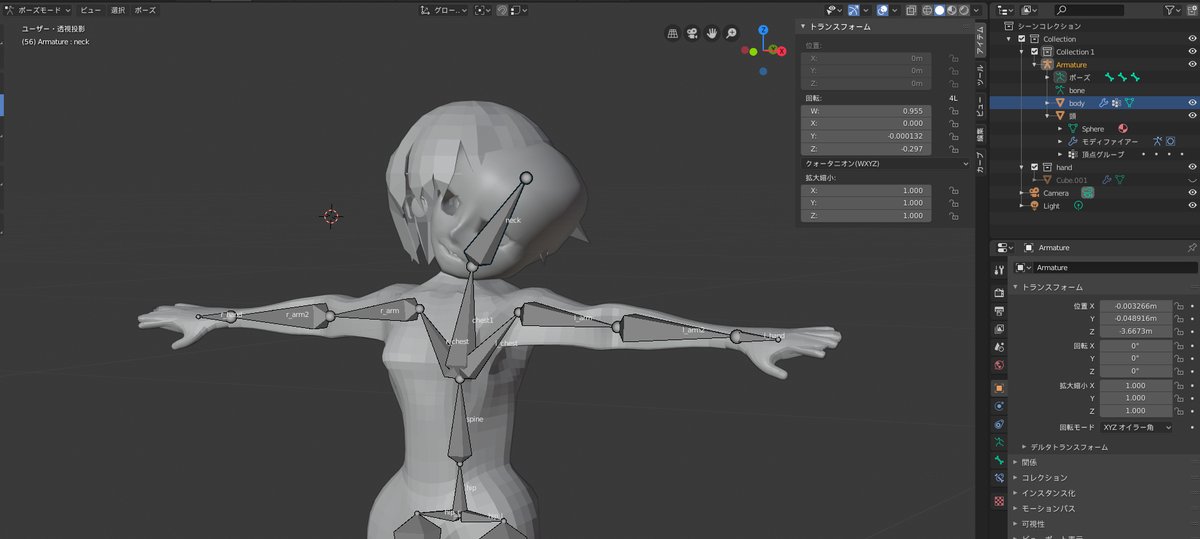
Task: Open the overlays dropdown arrow
Action: (895, 10)
